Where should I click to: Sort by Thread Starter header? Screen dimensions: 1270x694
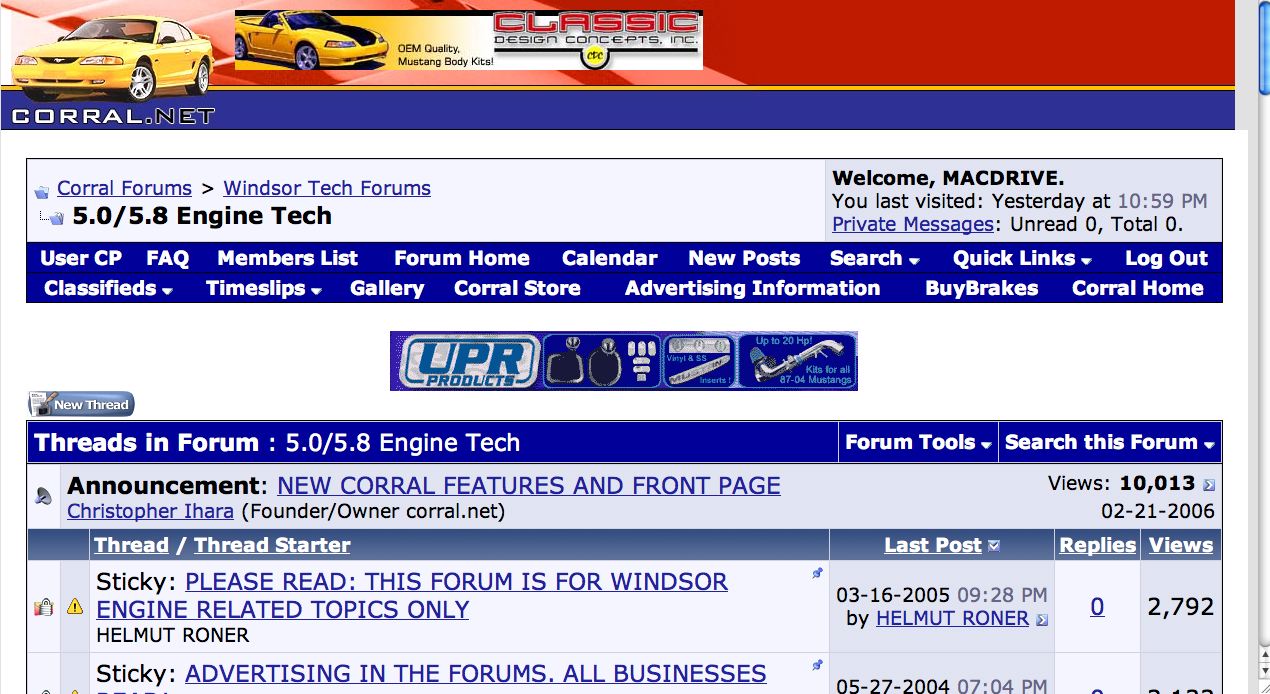click(x=272, y=545)
